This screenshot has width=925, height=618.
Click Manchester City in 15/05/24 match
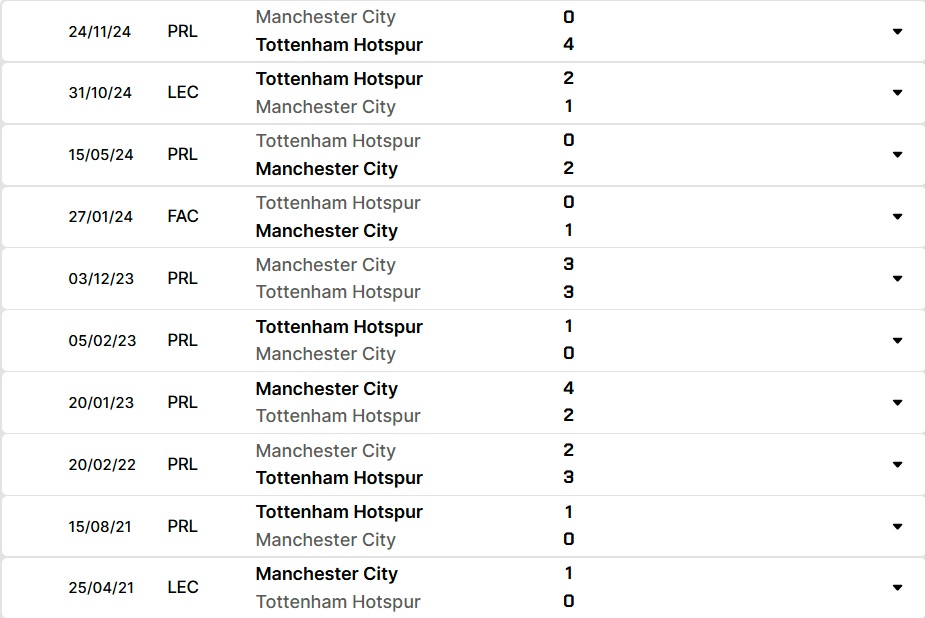[327, 169]
